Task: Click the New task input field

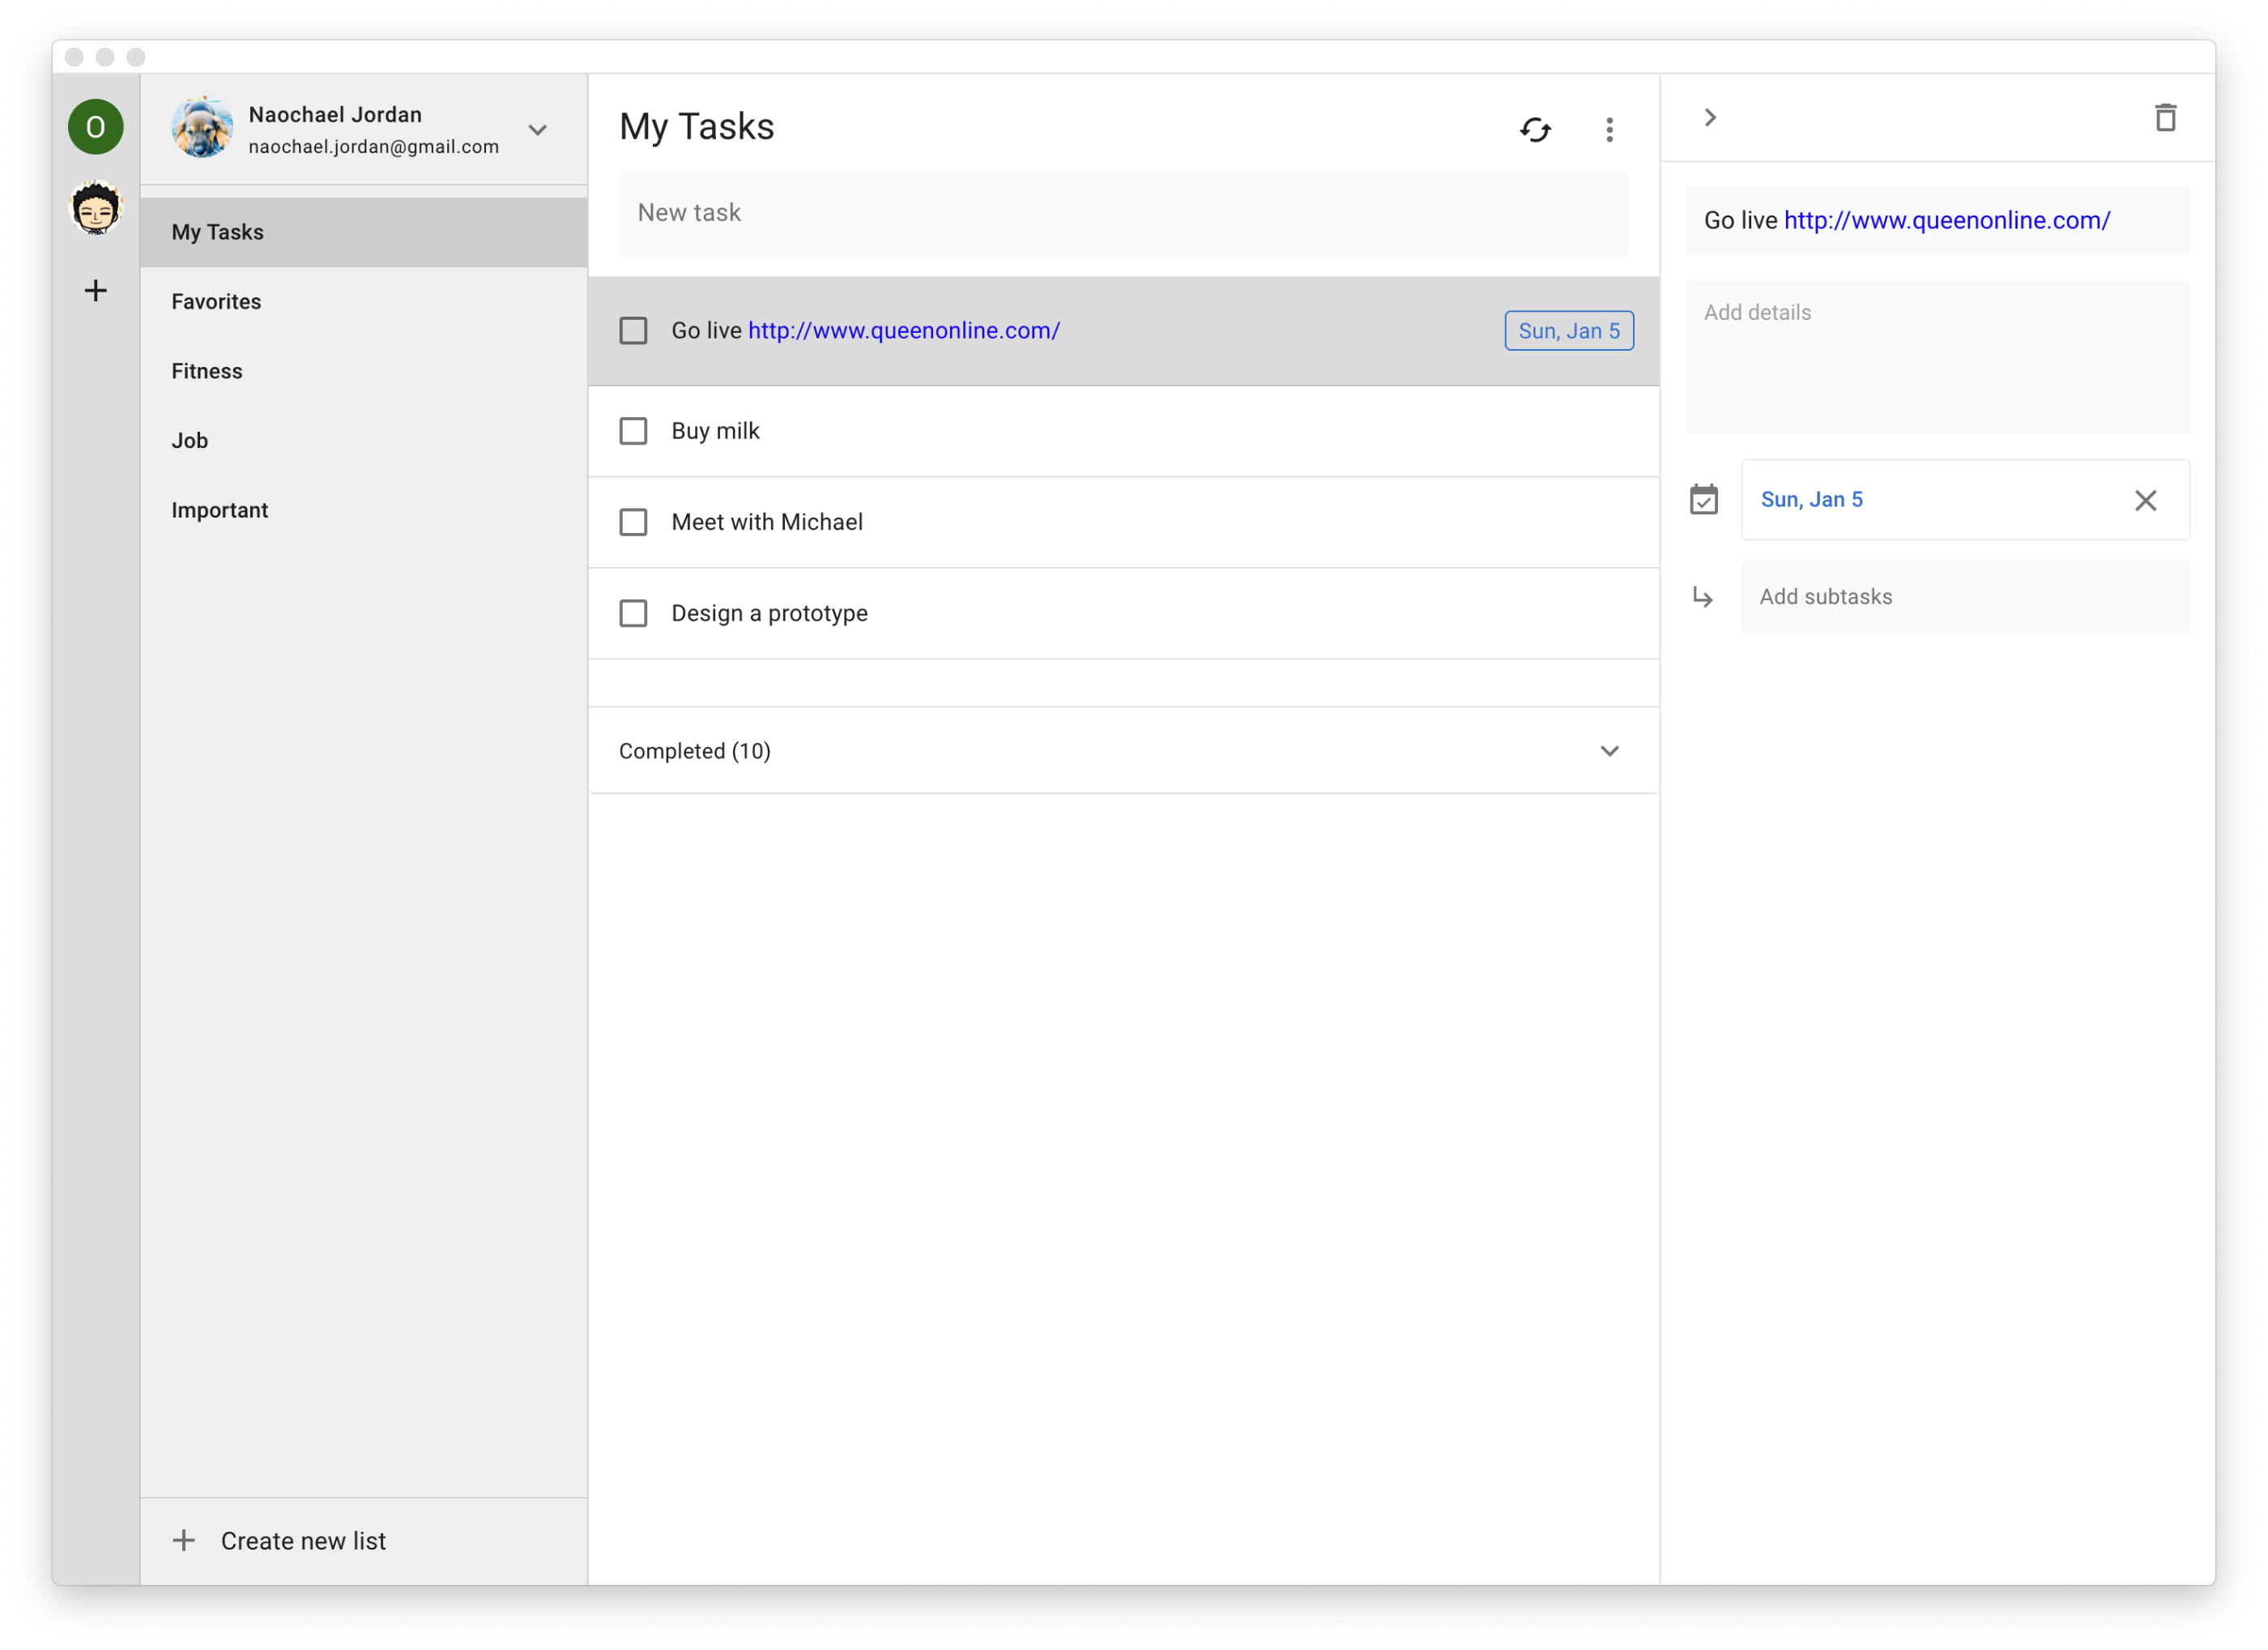Action: pyautogui.click(x=1123, y=213)
